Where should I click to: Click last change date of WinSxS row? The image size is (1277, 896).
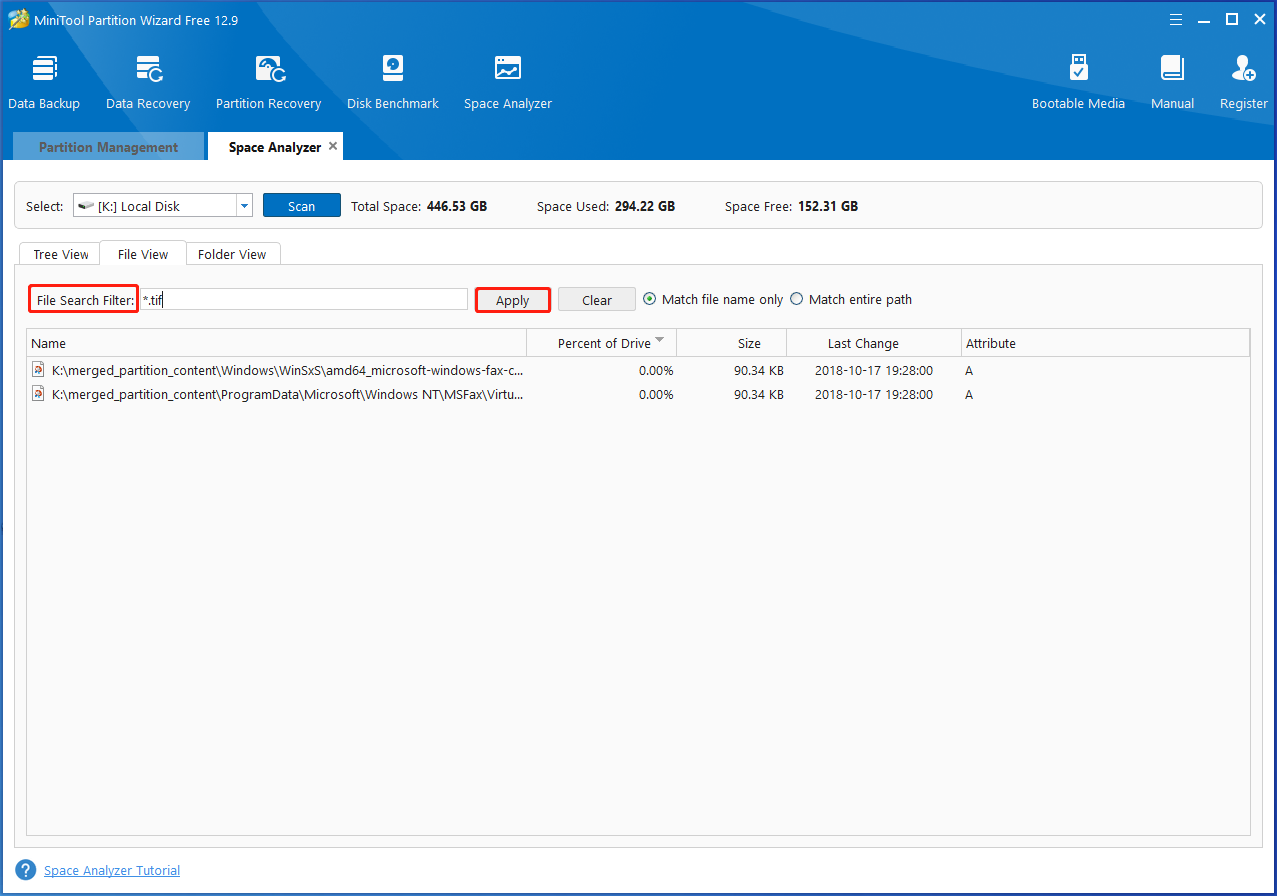click(x=874, y=370)
